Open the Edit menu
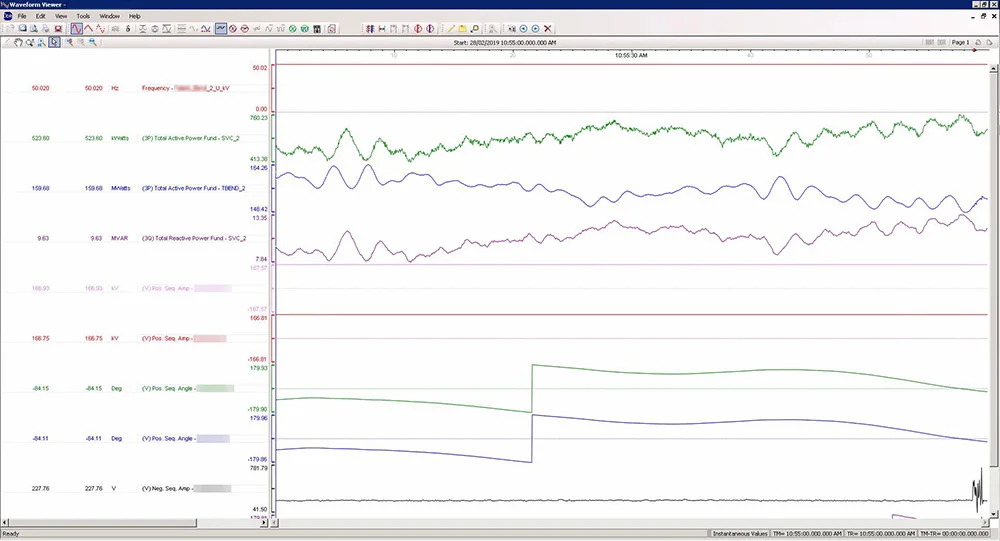This screenshot has height=541, width=1000. point(40,16)
